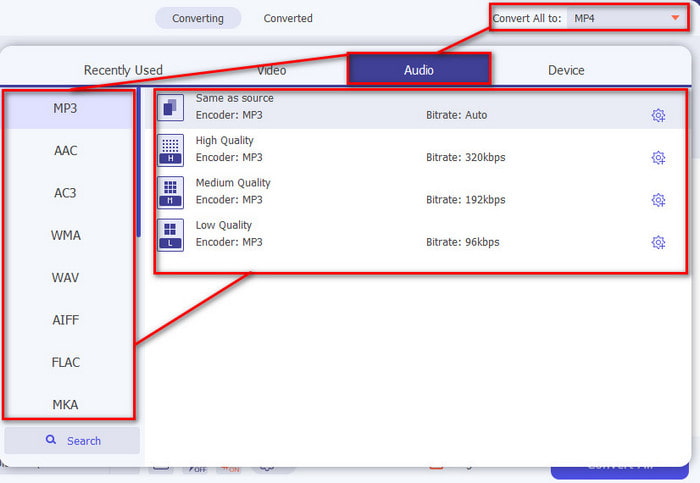Click the magnifier icon in Search box
The width and height of the screenshot is (700, 483).
click(x=51, y=440)
